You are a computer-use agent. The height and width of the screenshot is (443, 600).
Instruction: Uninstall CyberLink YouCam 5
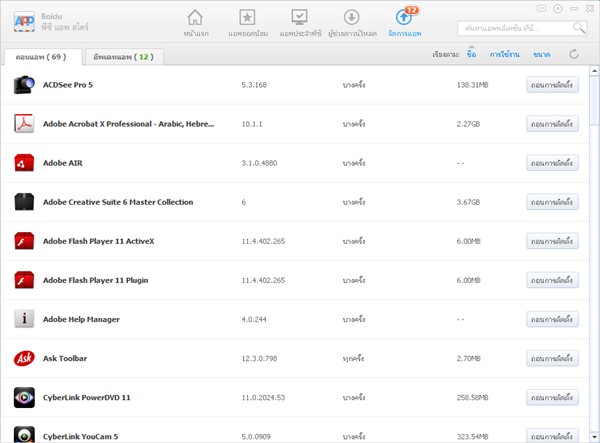pyautogui.click(x=552, y=436)
